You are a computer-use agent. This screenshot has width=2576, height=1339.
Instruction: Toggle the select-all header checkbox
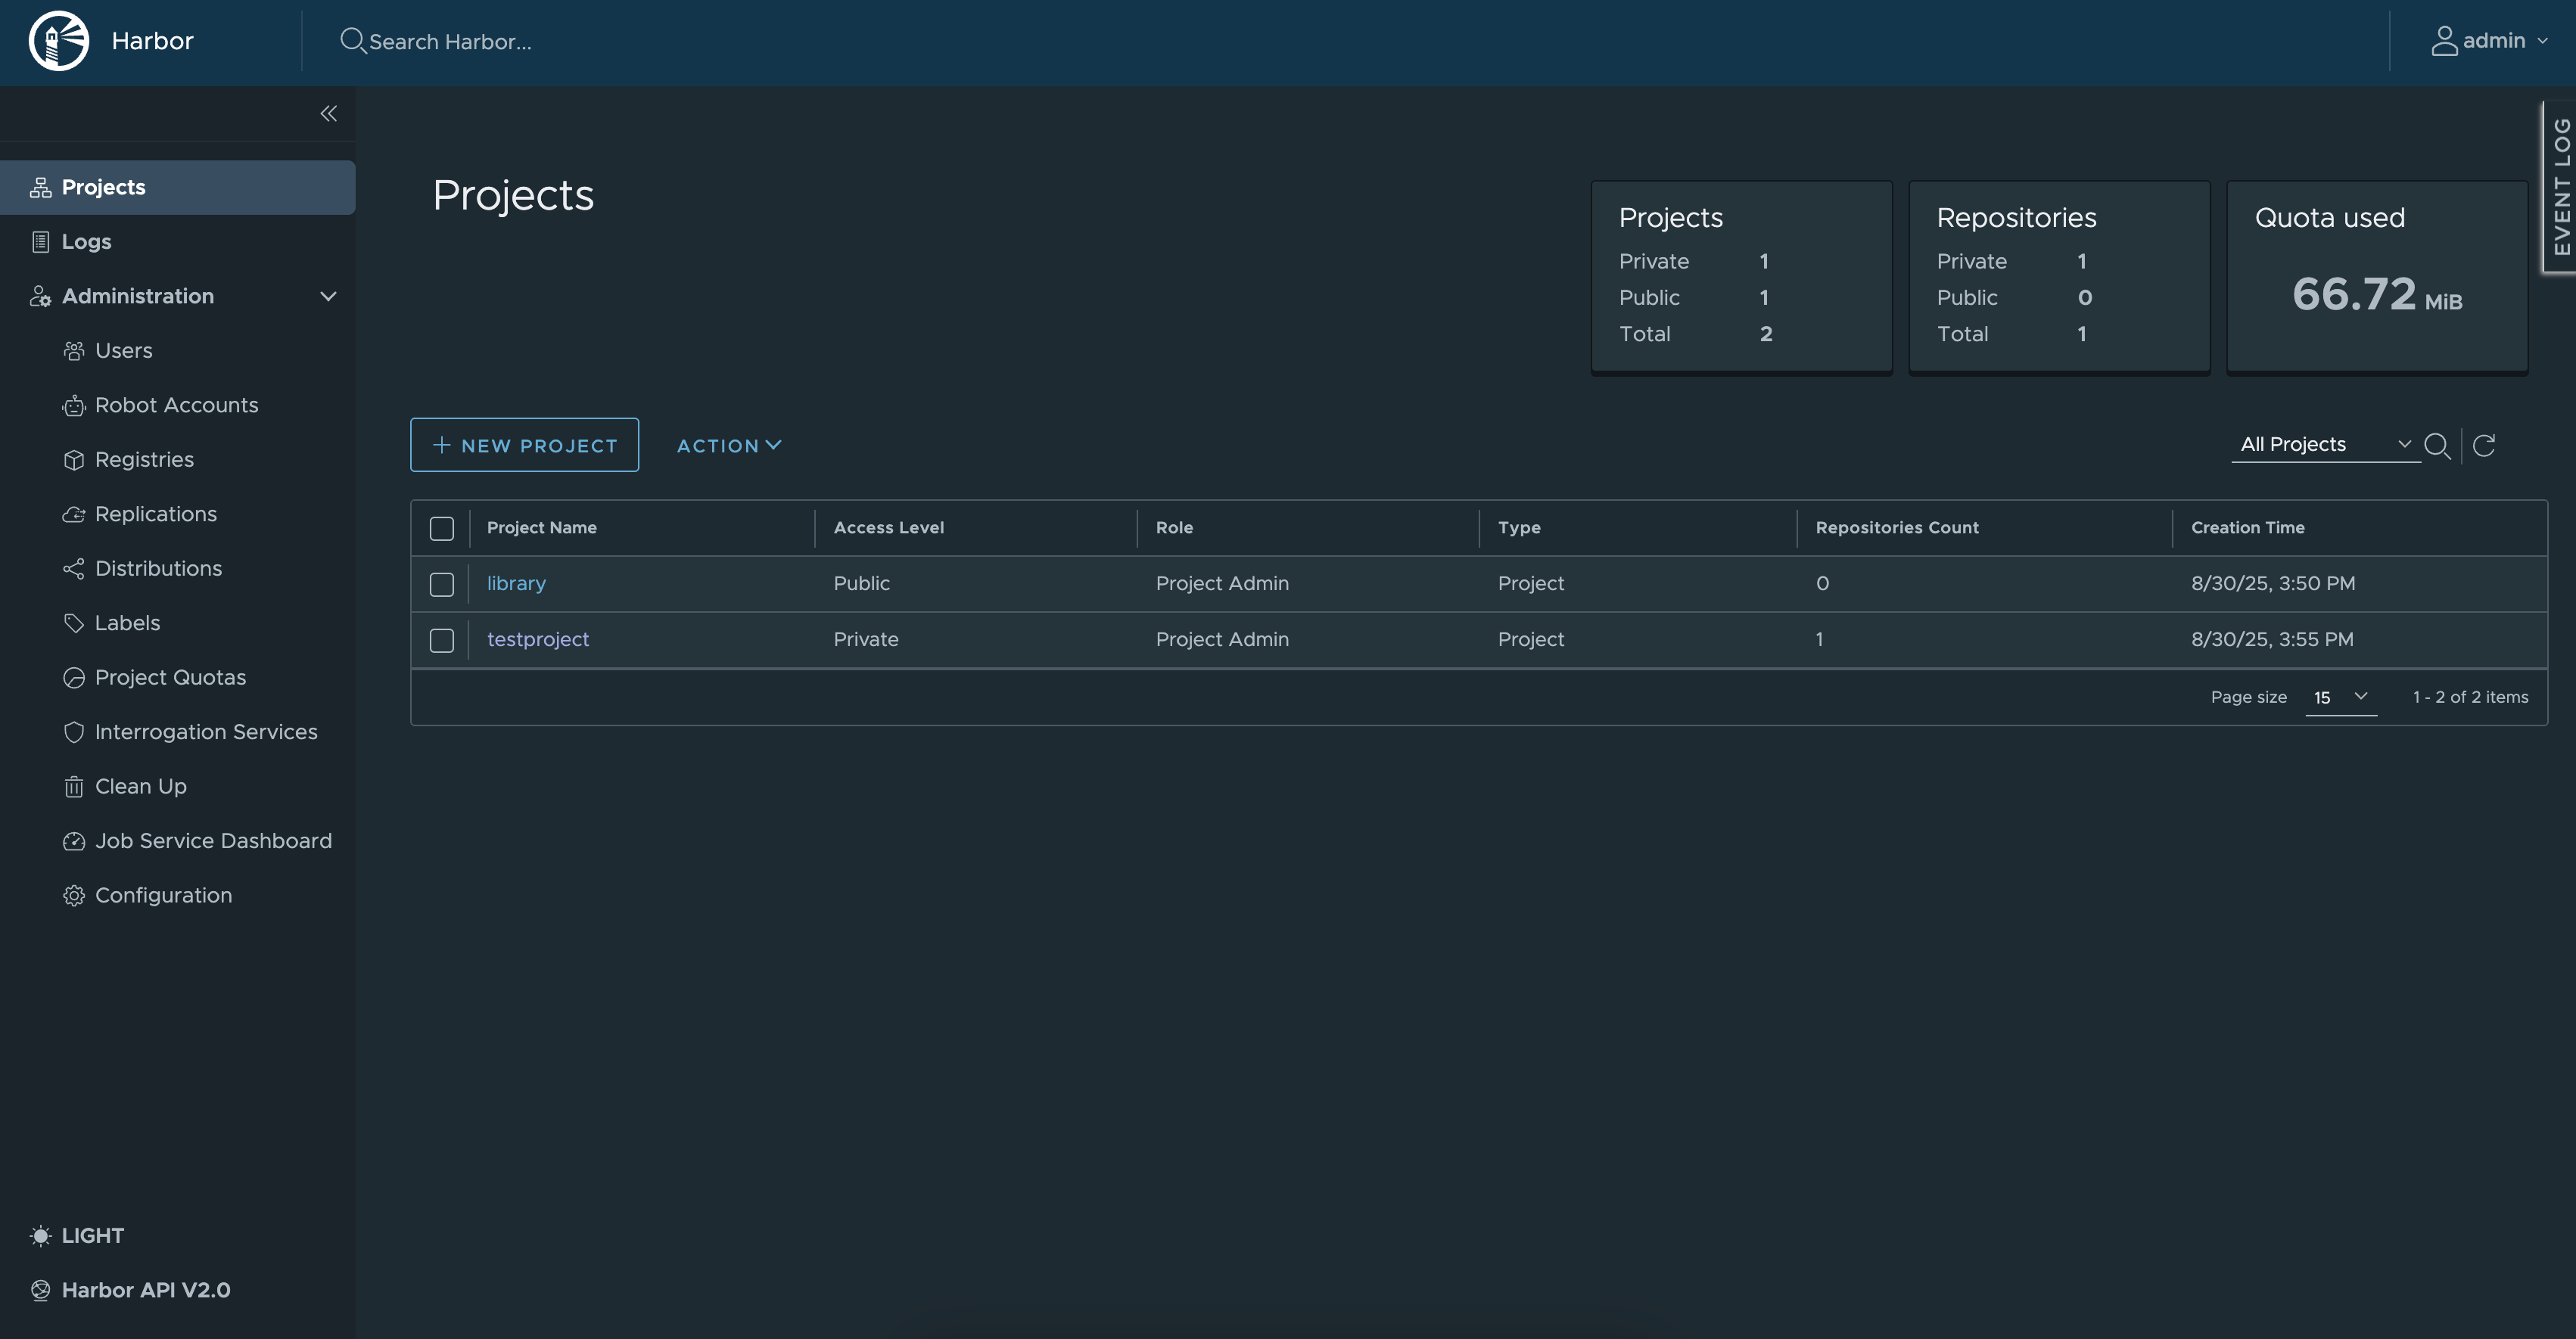[x=442, y=528]
